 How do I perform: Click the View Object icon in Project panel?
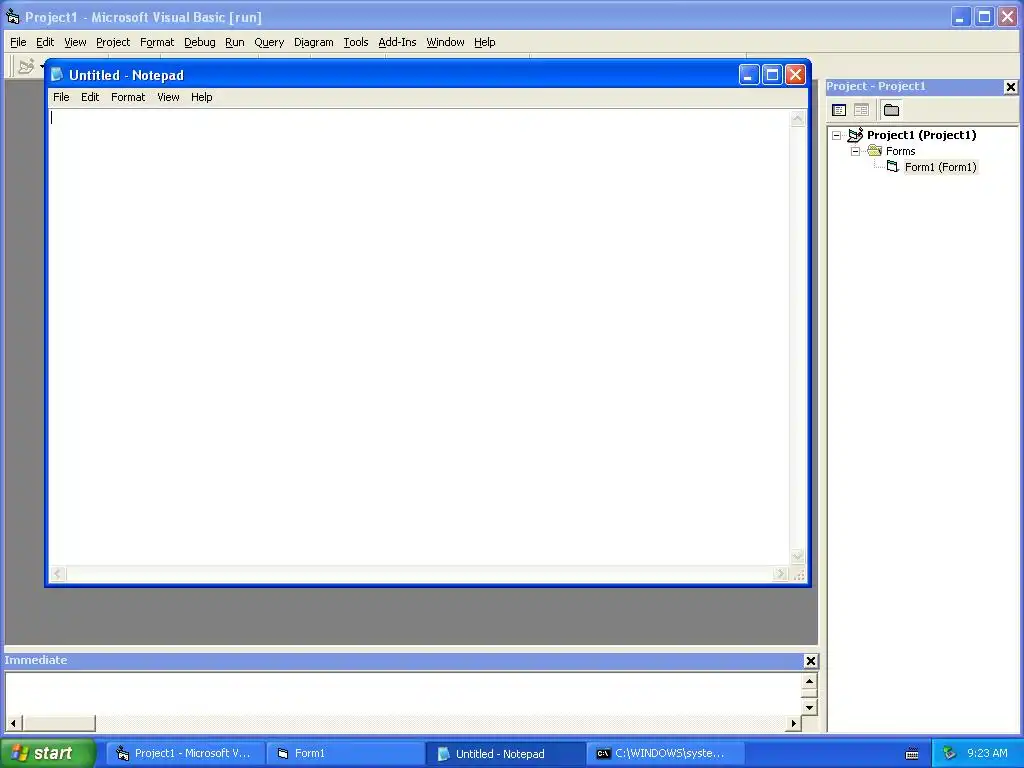tap(861, 110)
